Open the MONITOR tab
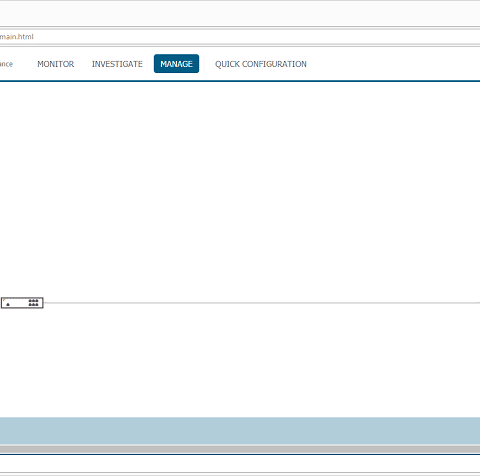The height and width of the screenshot is (476, 480). (x=56, y=64)
